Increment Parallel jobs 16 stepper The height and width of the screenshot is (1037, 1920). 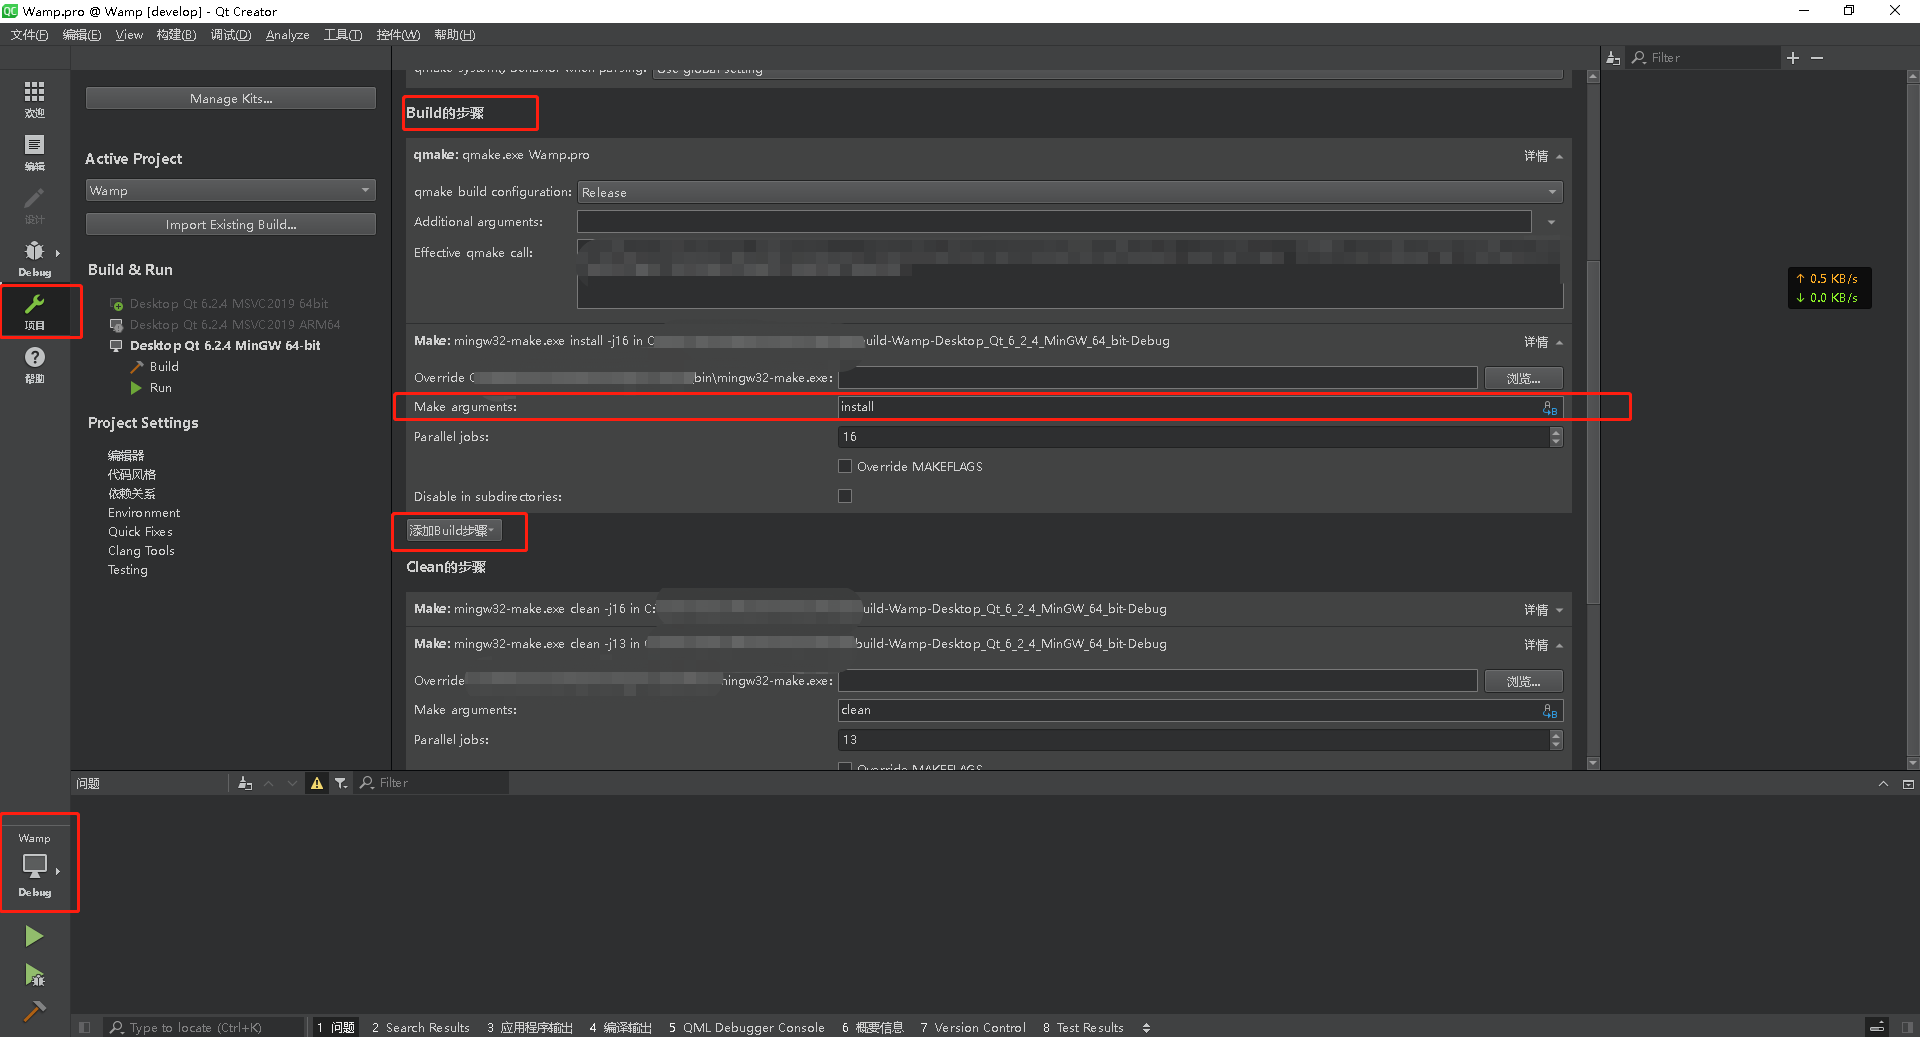point(1556,432)
